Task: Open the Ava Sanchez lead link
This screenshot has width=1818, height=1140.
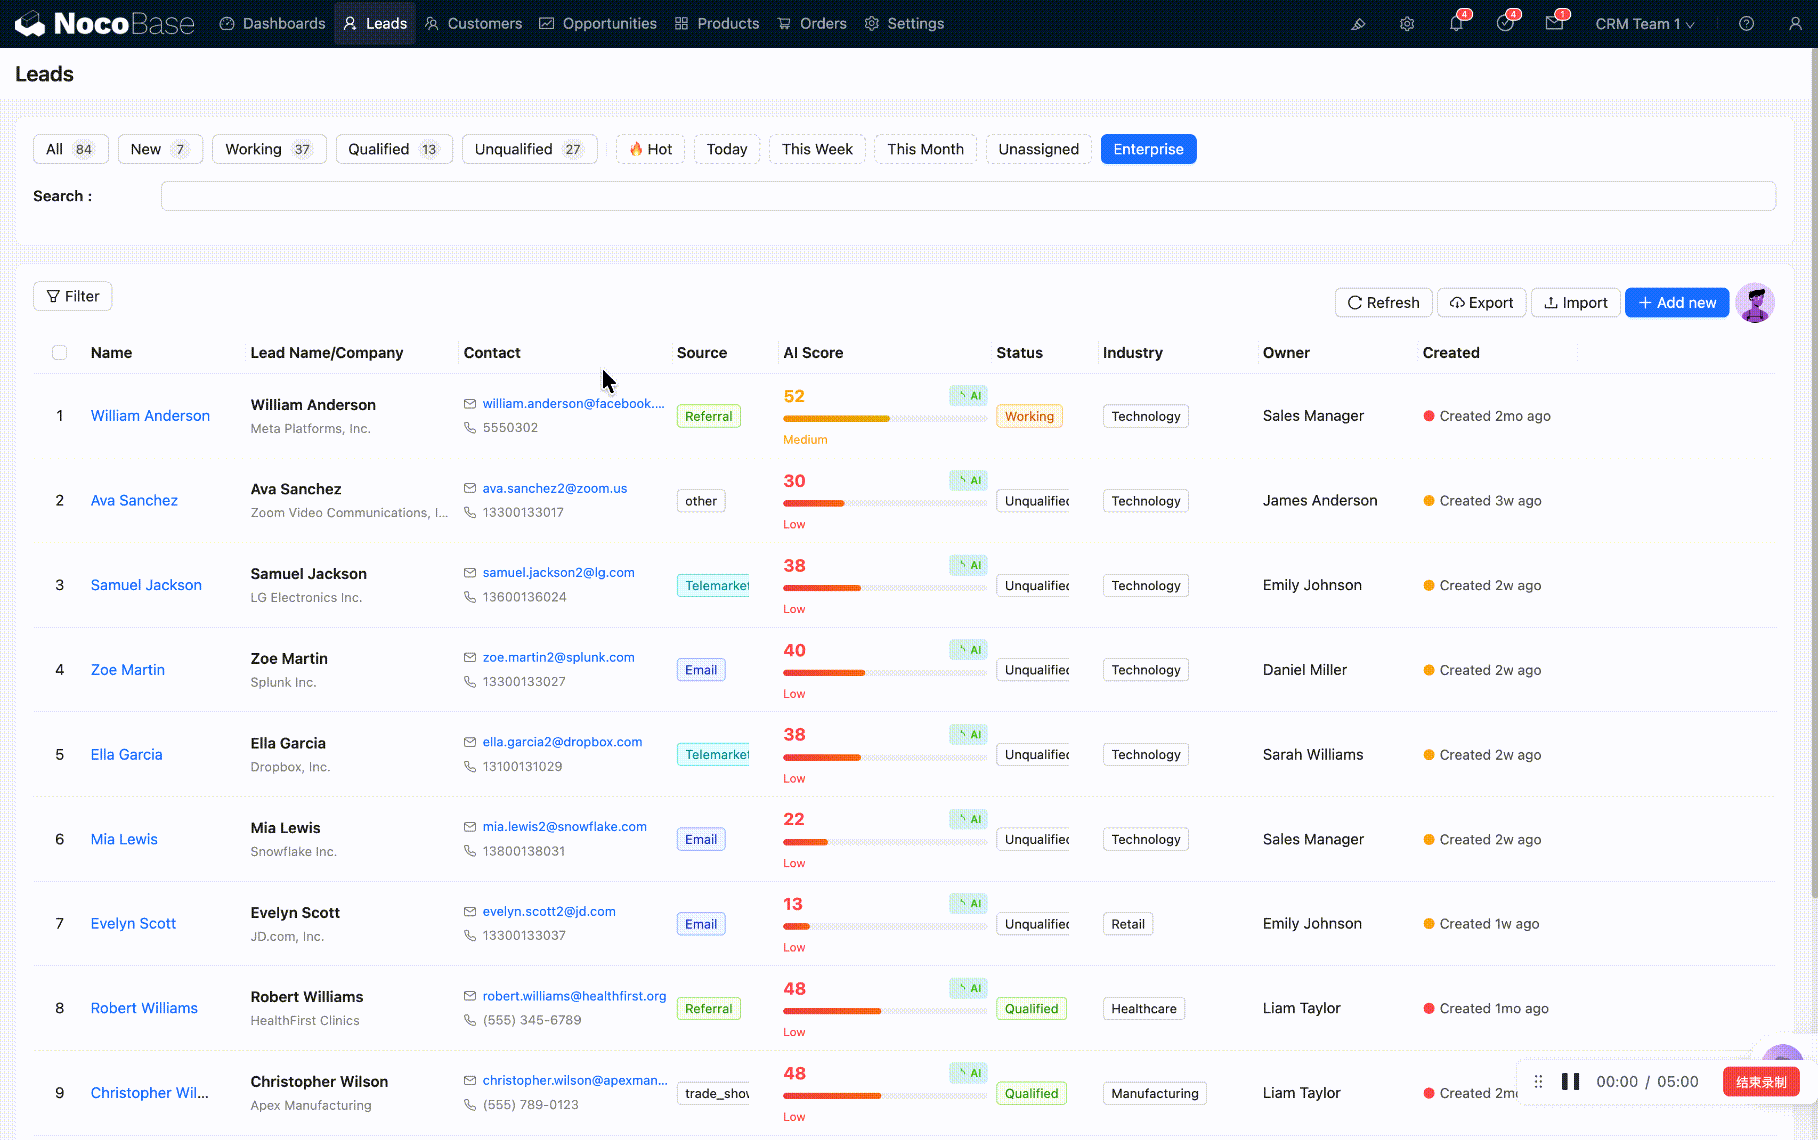Action: 134,501
